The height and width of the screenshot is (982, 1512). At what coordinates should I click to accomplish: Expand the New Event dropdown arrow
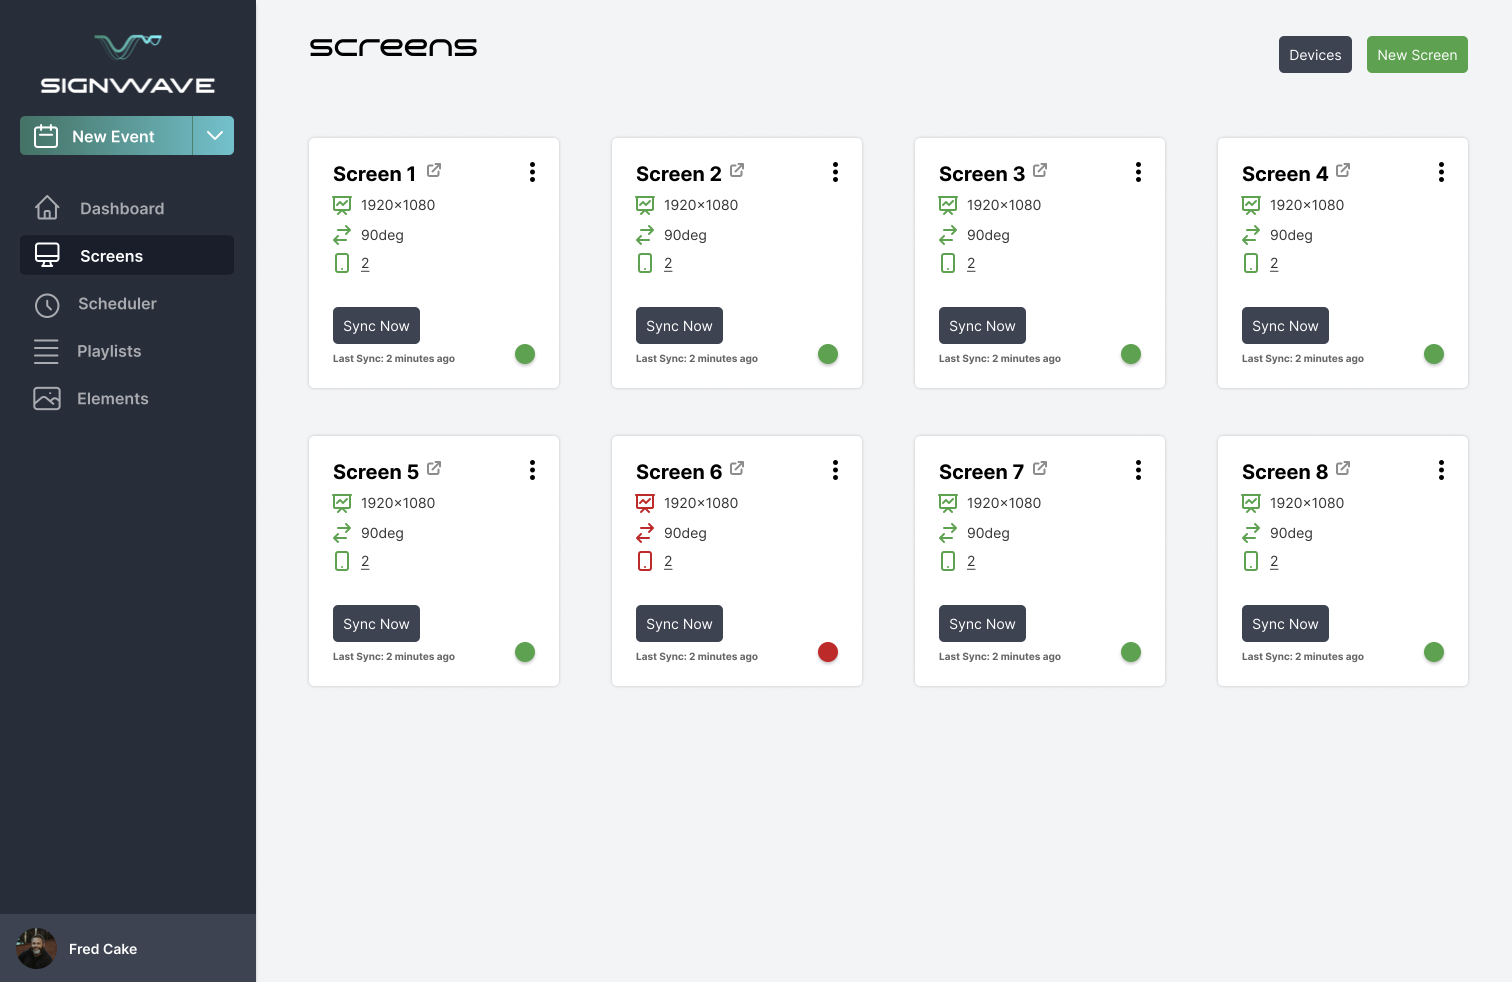click(x=214, y=136)
